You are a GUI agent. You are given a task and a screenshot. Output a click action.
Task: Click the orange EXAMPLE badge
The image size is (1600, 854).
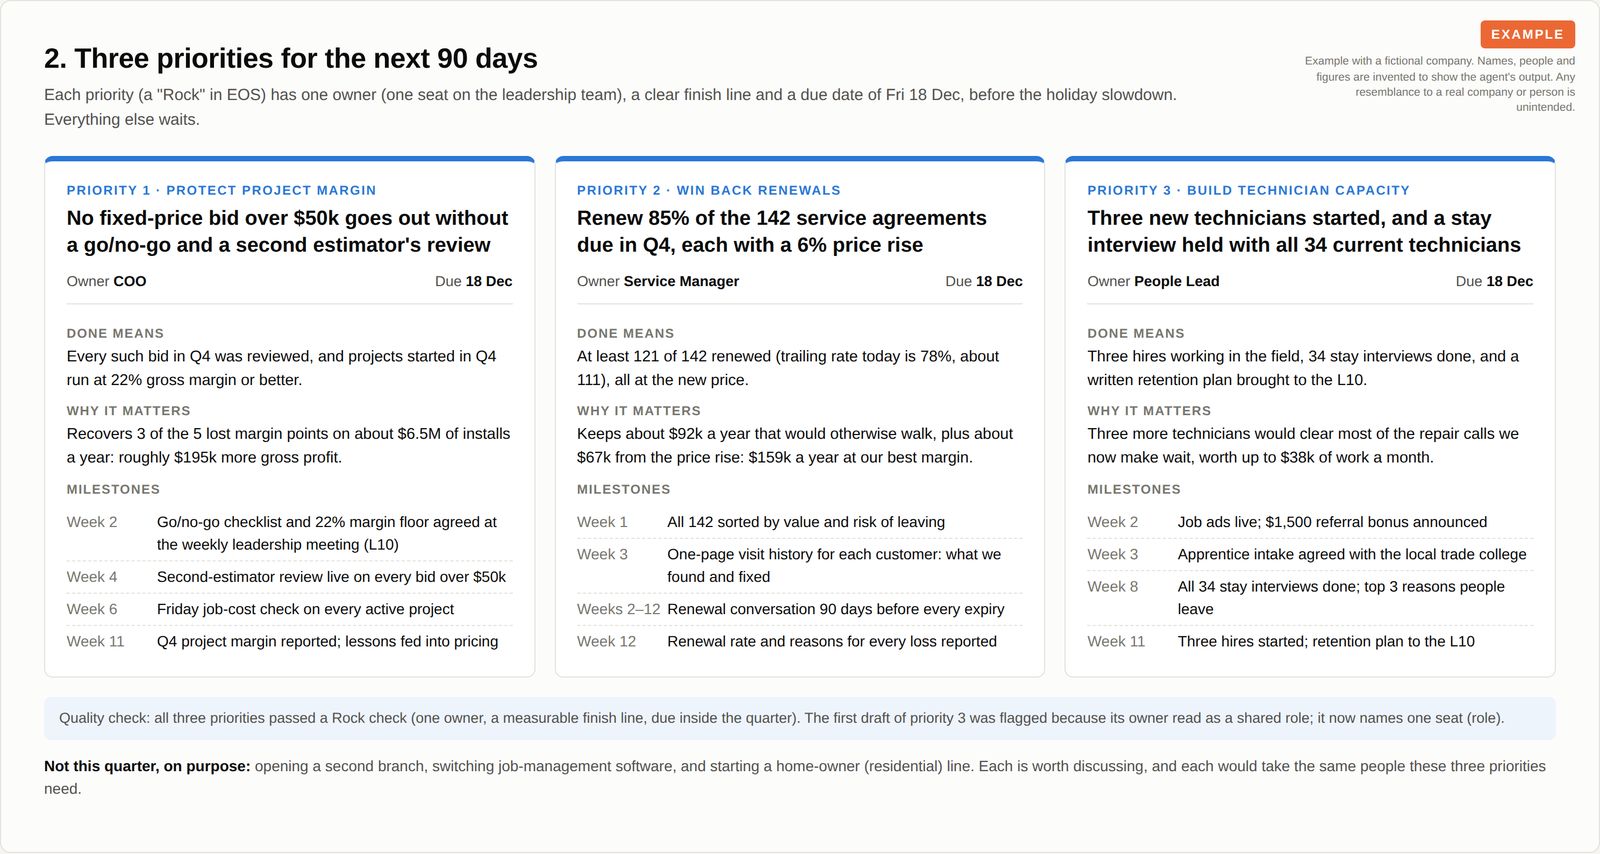1527,34
